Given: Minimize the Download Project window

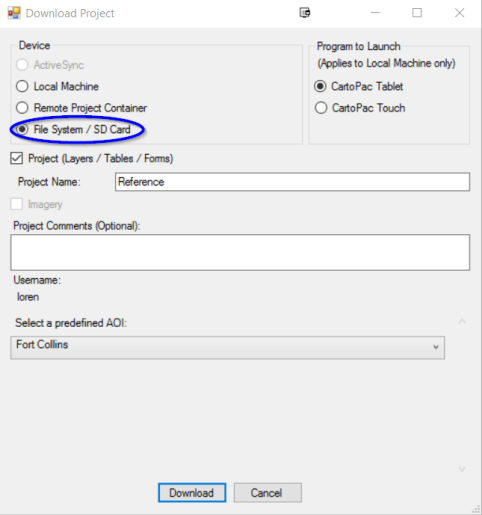Looking at the screenshot, I should click(375, 13).
